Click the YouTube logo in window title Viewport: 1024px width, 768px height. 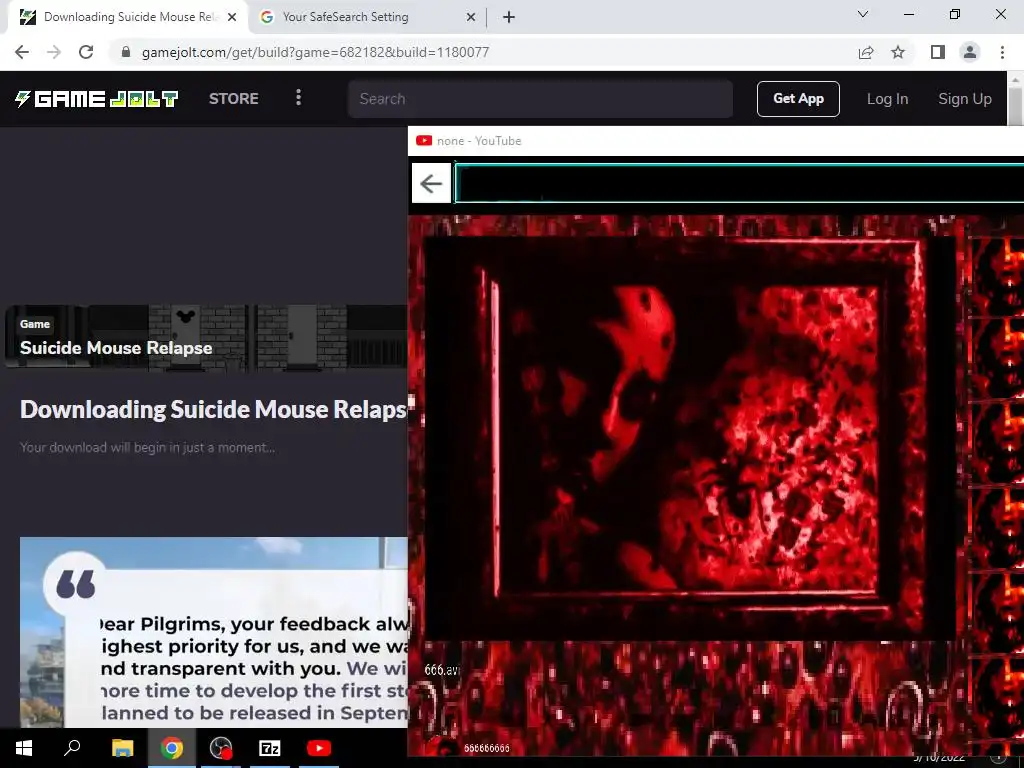click(424, 140)
